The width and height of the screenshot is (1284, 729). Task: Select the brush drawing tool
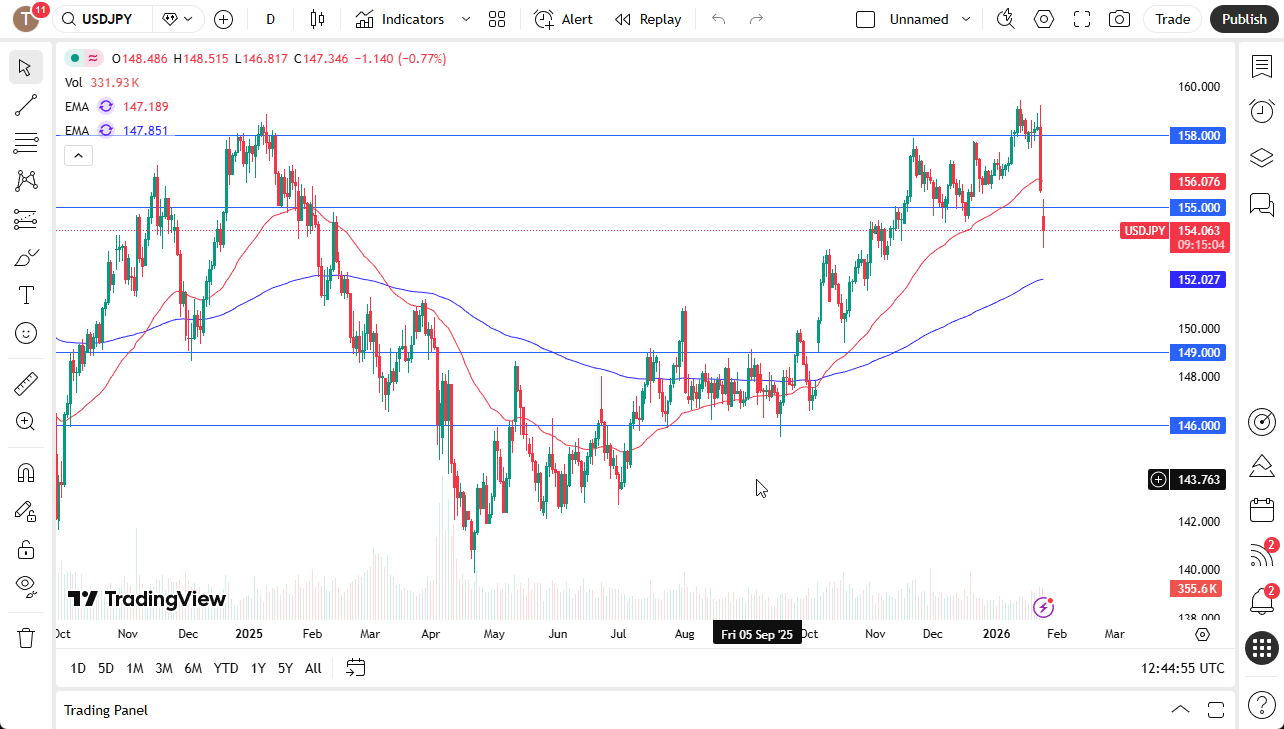tap(26, 257)
